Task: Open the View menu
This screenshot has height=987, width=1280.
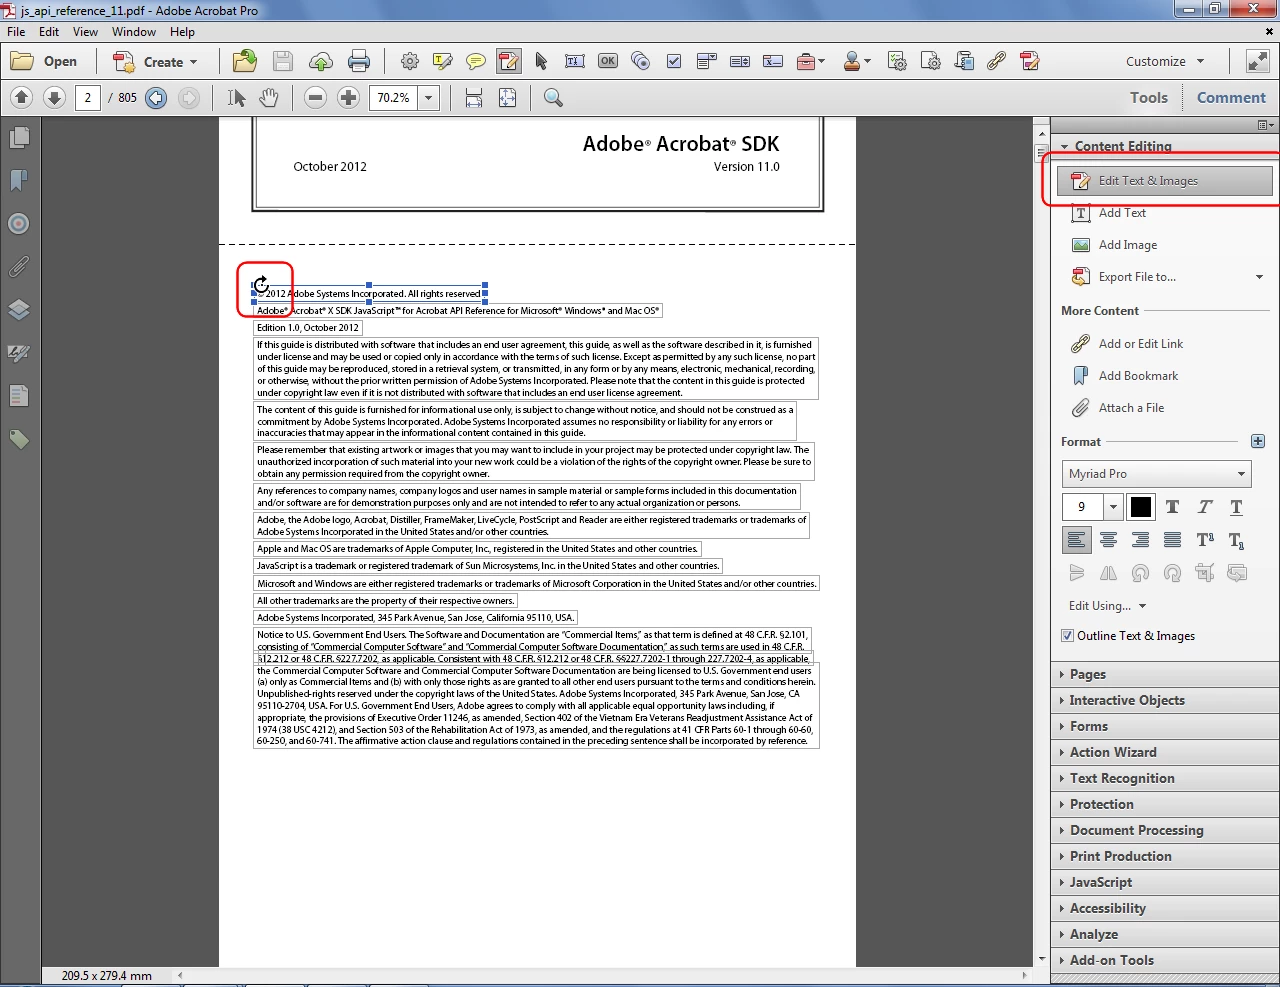Action: coord(85,32)
